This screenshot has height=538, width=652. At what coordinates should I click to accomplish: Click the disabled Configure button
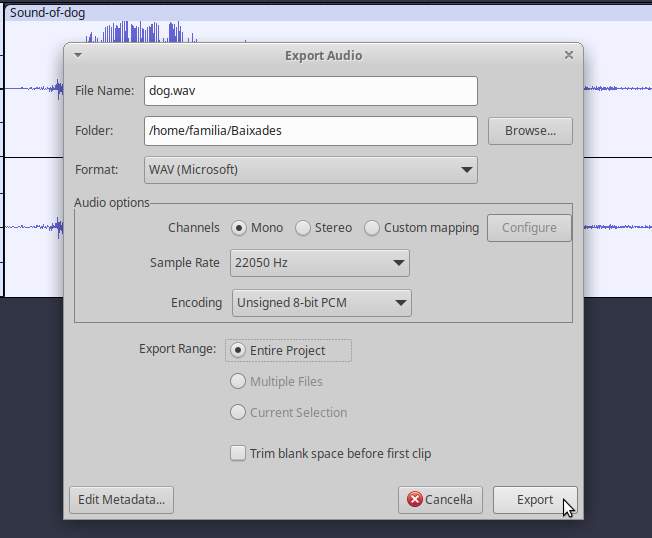[529, 228]
